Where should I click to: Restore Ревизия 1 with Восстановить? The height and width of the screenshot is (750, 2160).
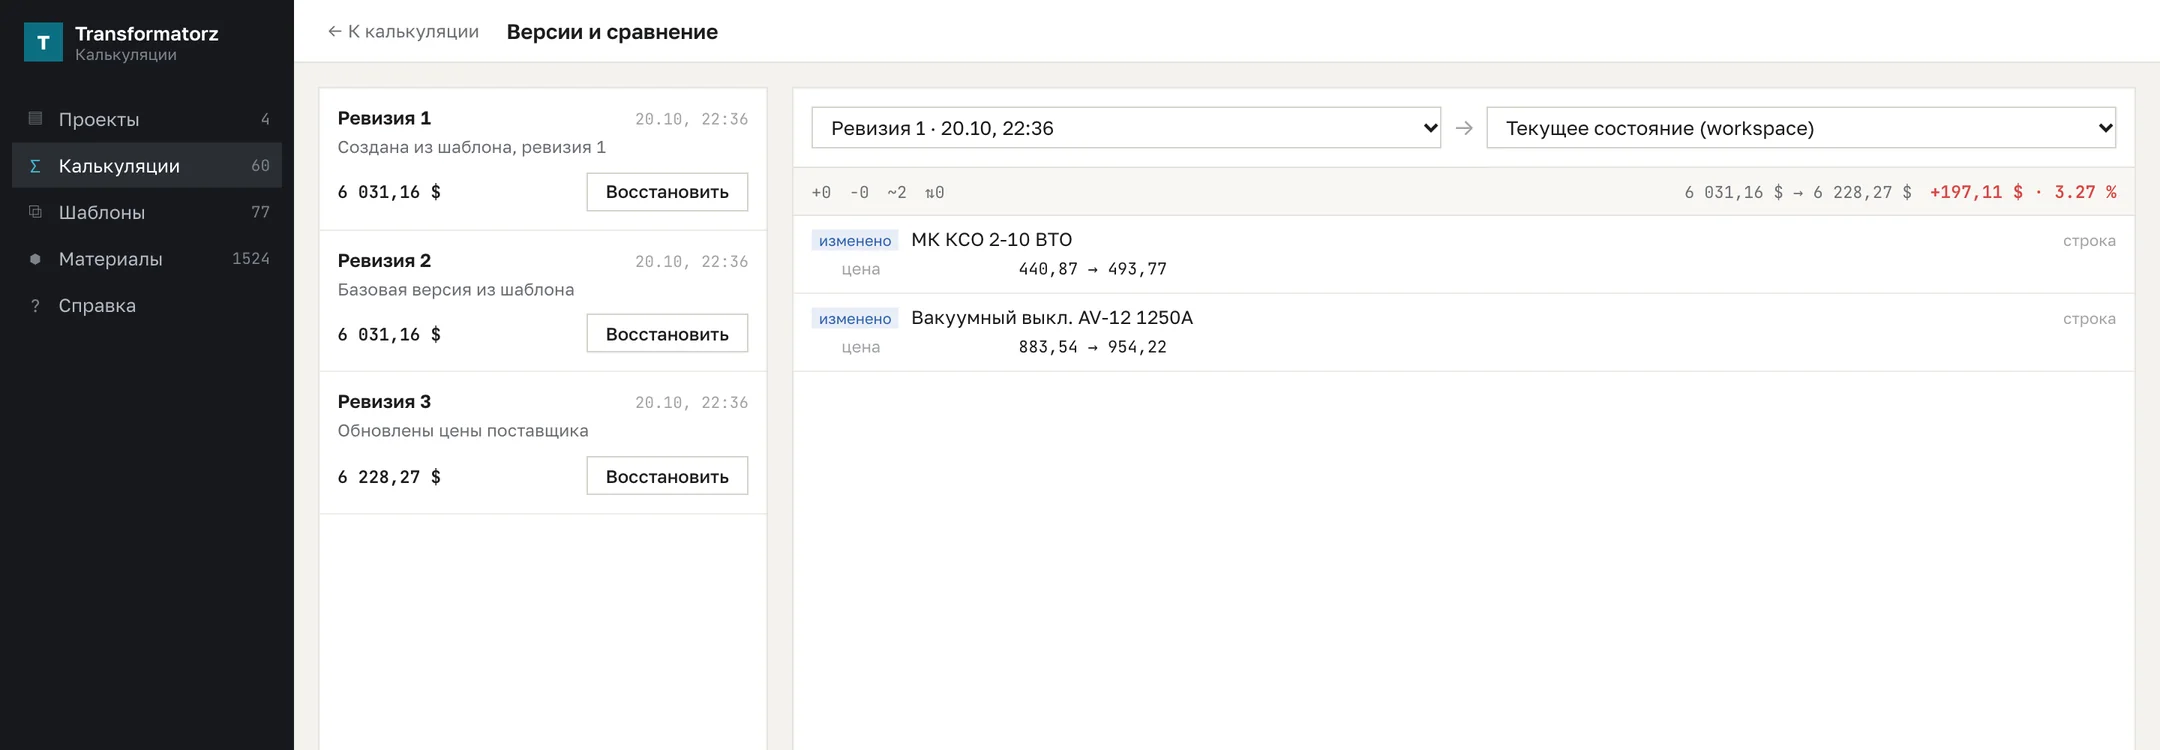pyautogui.click(x=667, y=192)
